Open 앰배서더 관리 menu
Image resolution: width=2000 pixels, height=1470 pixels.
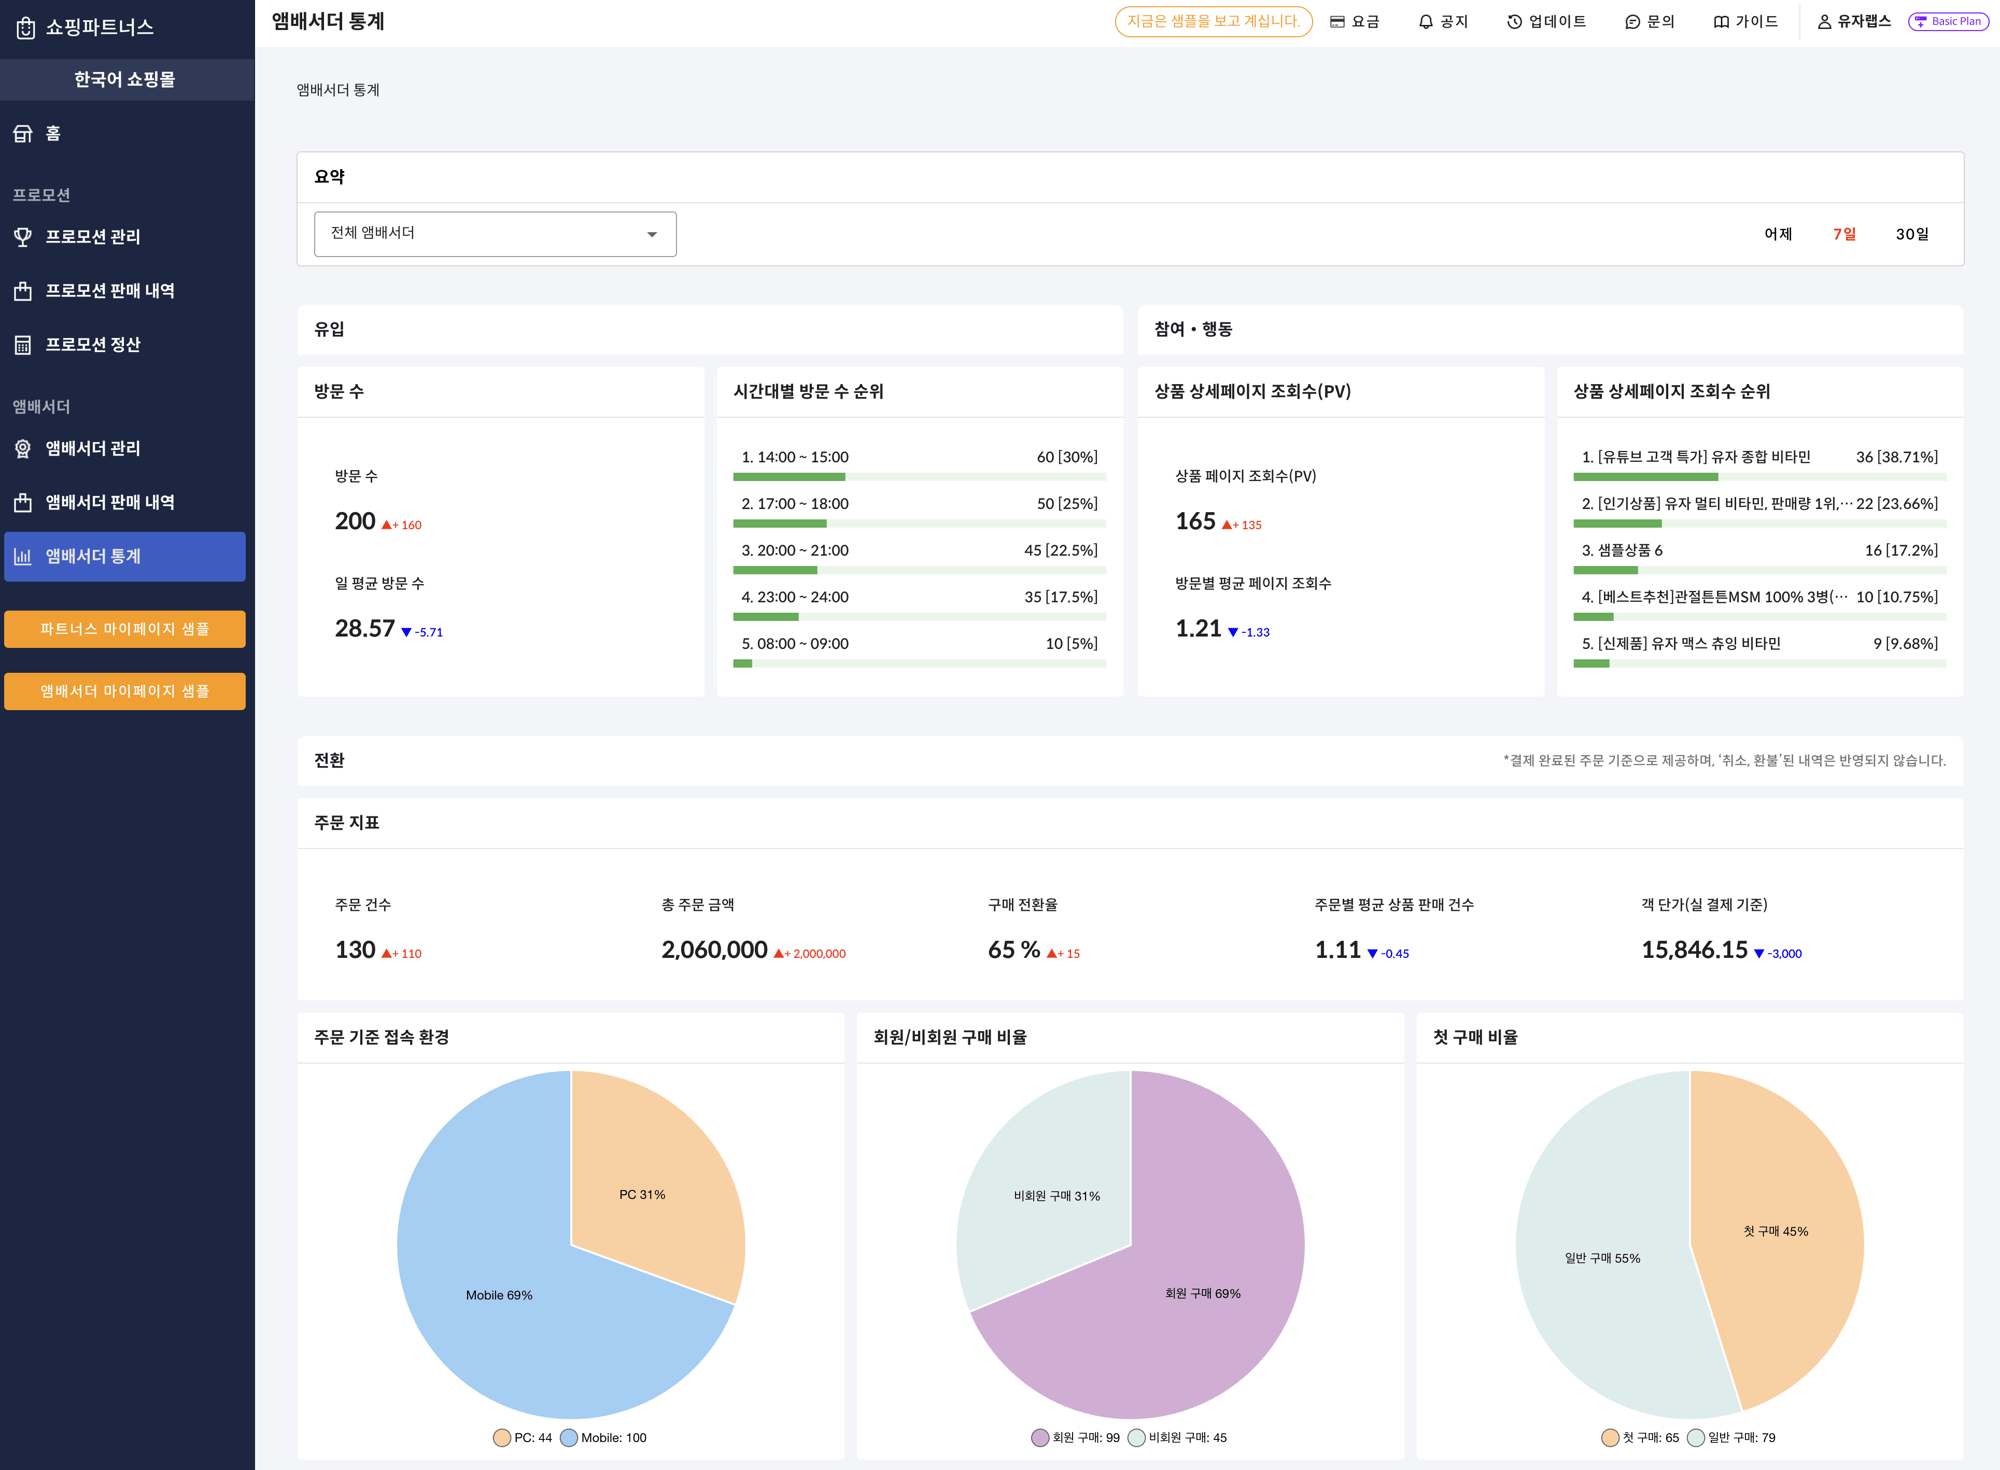pyautogui.click(x=125, y=449)
